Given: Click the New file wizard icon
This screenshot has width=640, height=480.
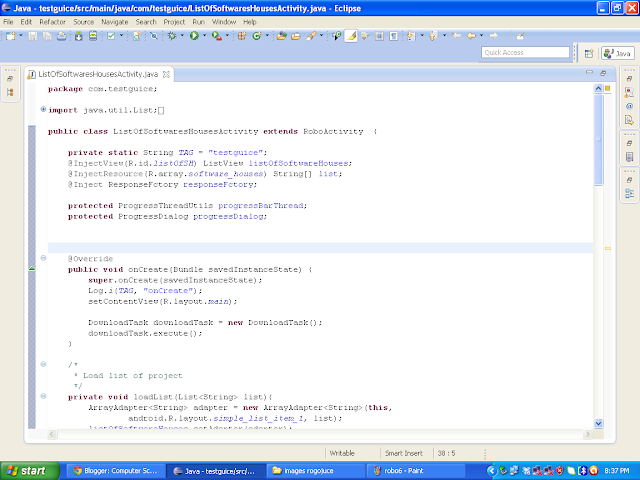Looking at the screenshot, I should click(x=11, y=36).
